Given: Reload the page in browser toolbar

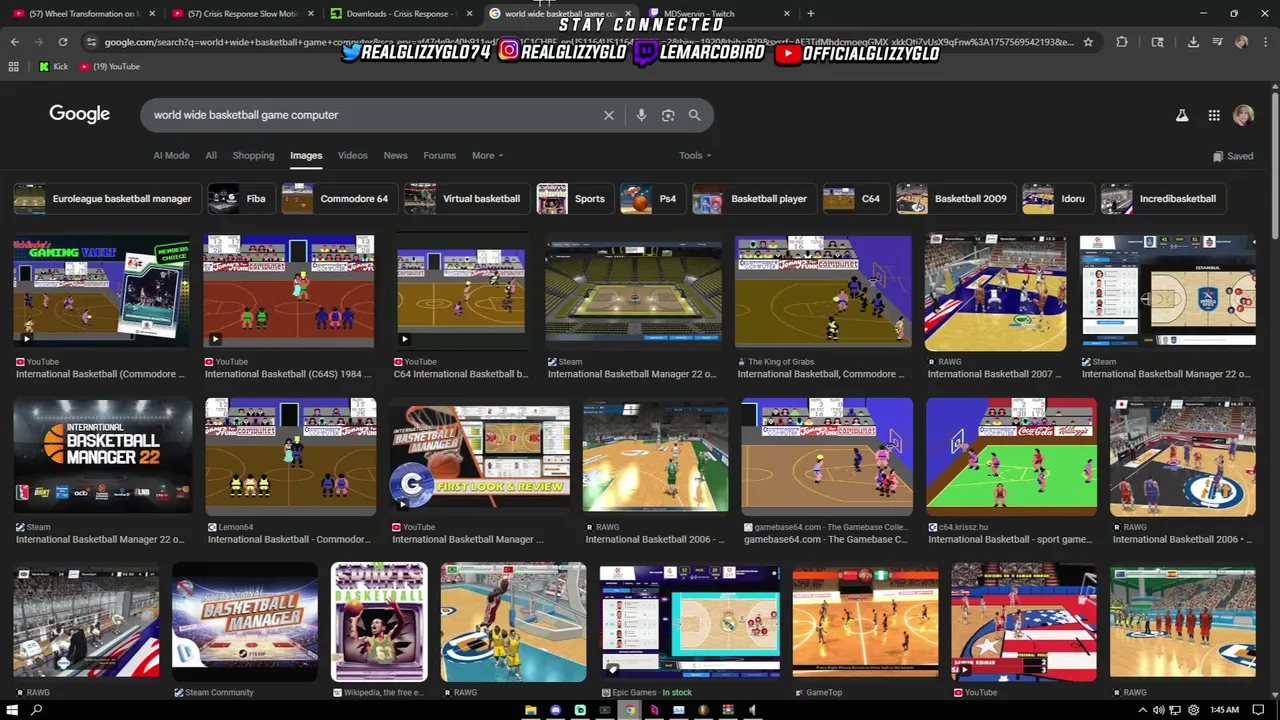Looking at the screenshot, I should [x=62, y=42].
